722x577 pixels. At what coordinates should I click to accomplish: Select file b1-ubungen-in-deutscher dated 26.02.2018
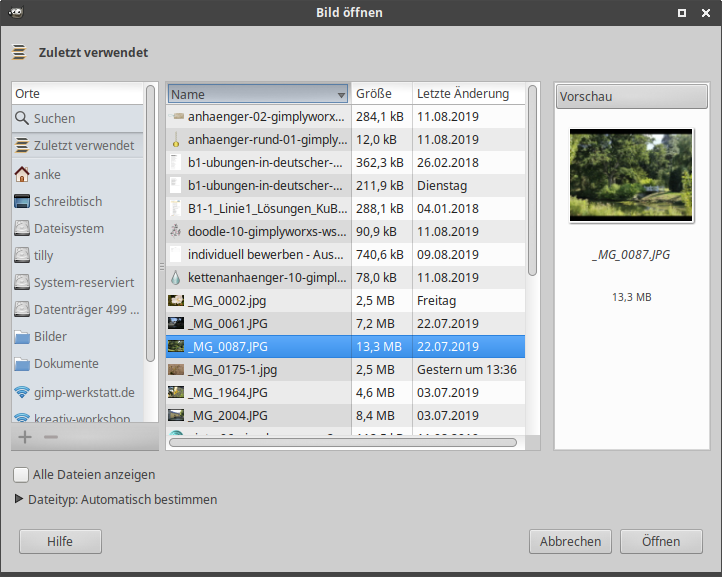click(x=345, y=163)
